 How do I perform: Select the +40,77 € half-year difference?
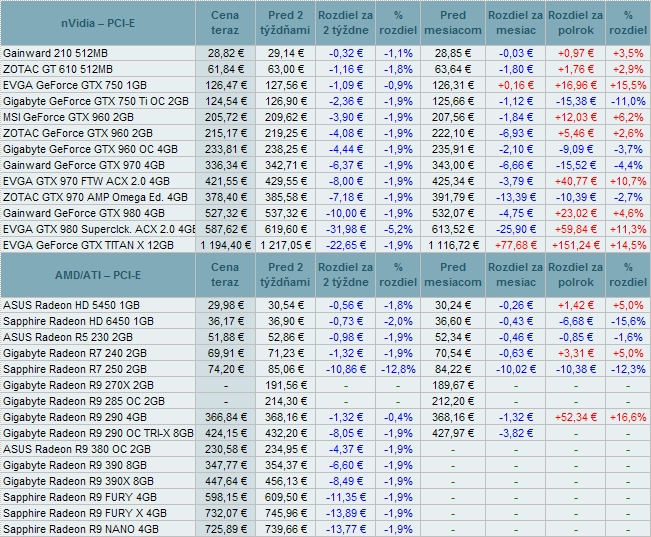[x=575, y=181]
